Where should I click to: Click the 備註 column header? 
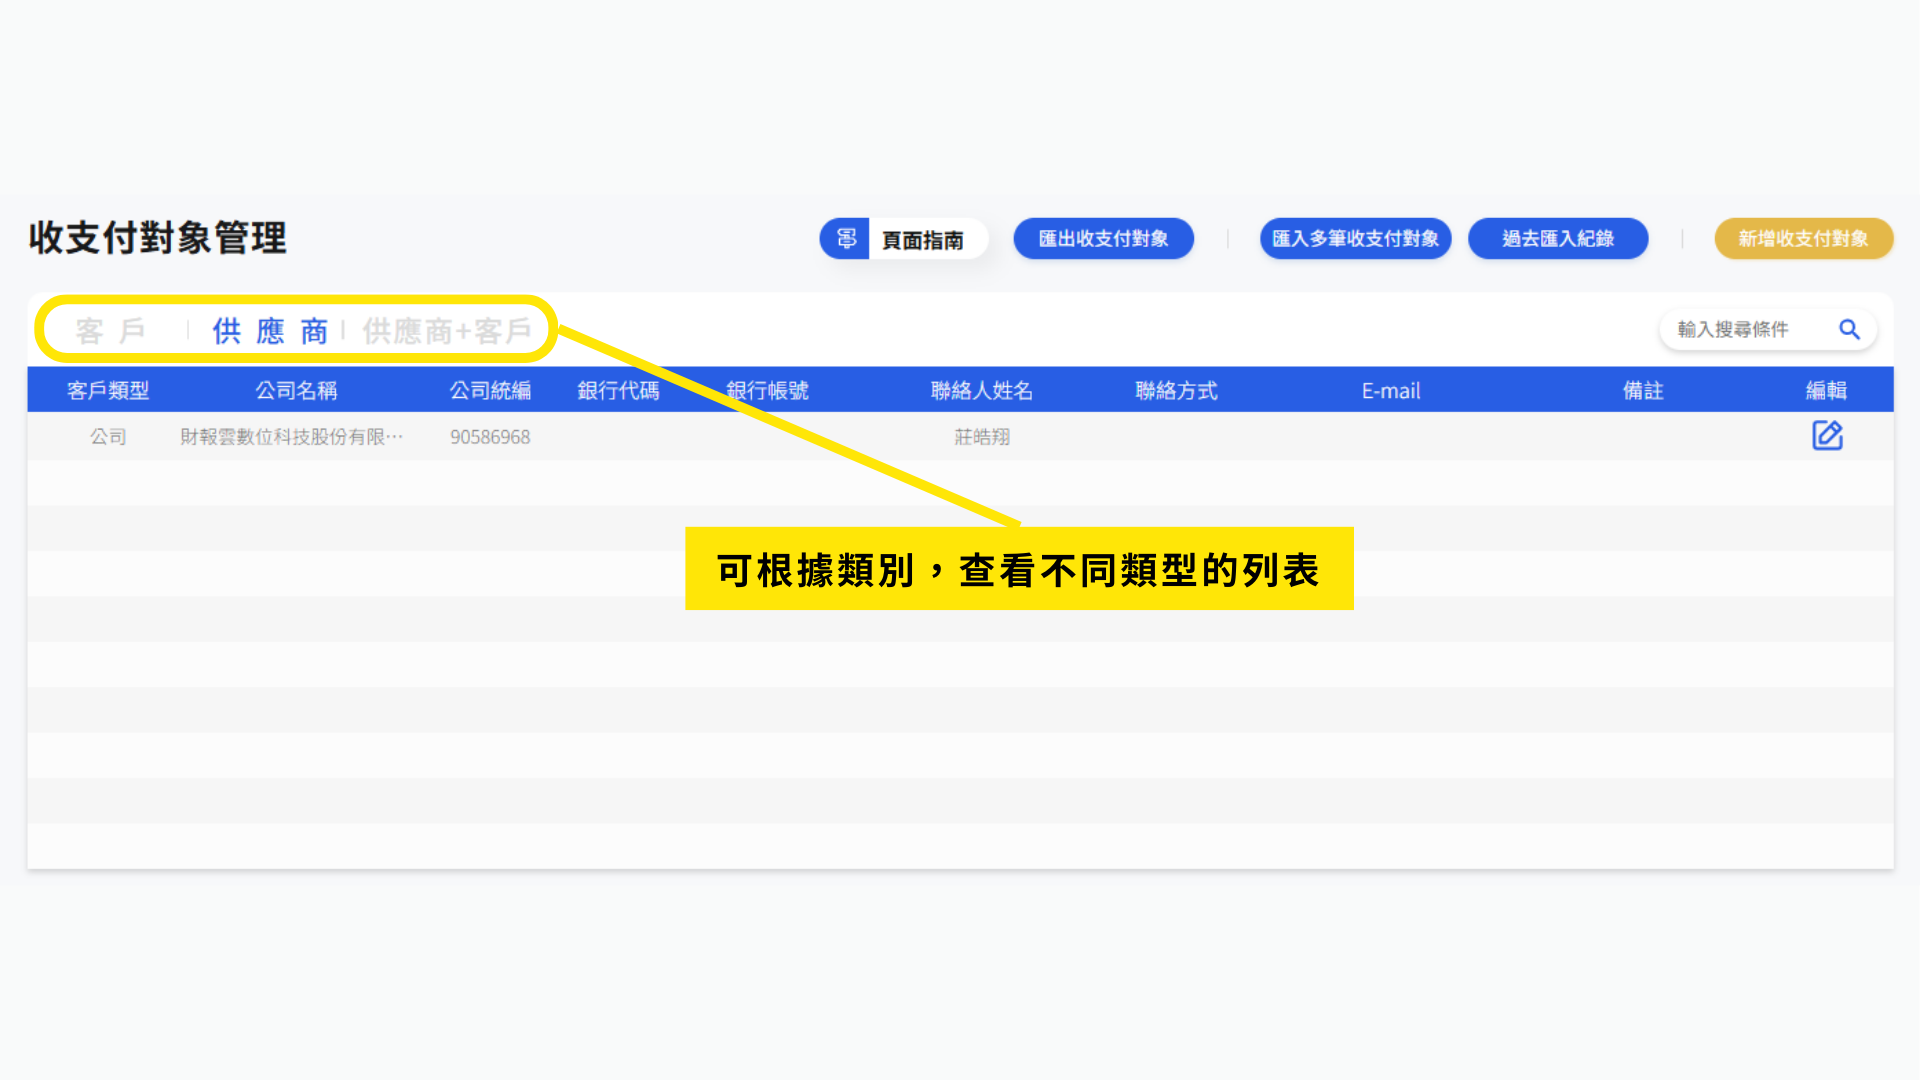pyautogui.click(x=1642, y=390)
